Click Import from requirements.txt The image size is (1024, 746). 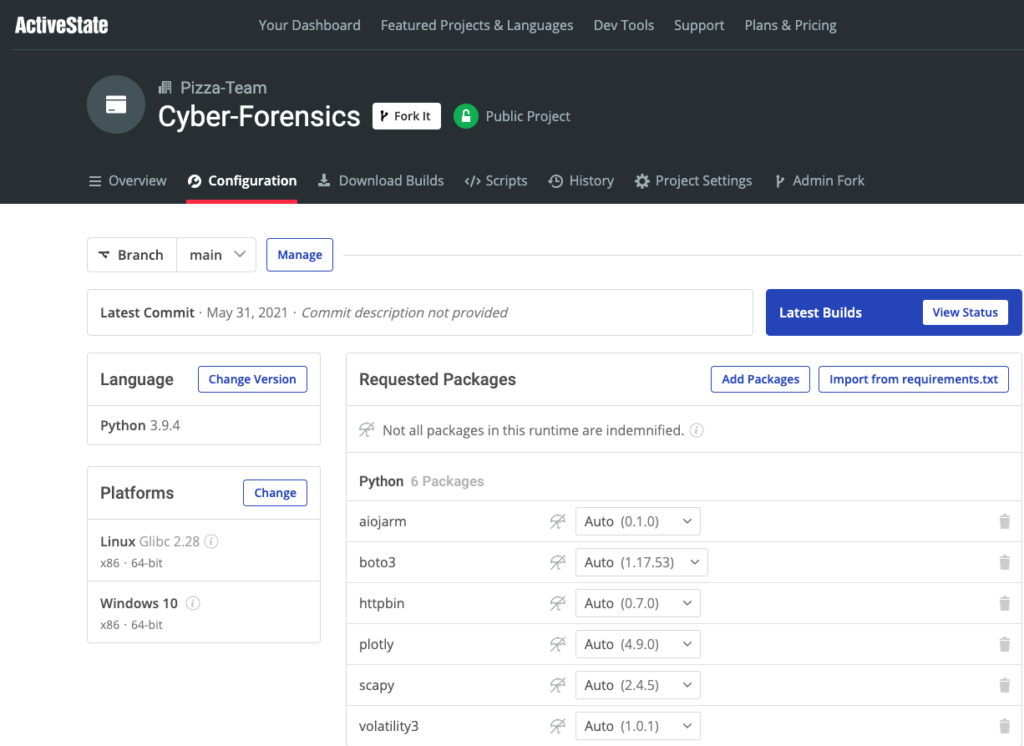tap(913, 379)
